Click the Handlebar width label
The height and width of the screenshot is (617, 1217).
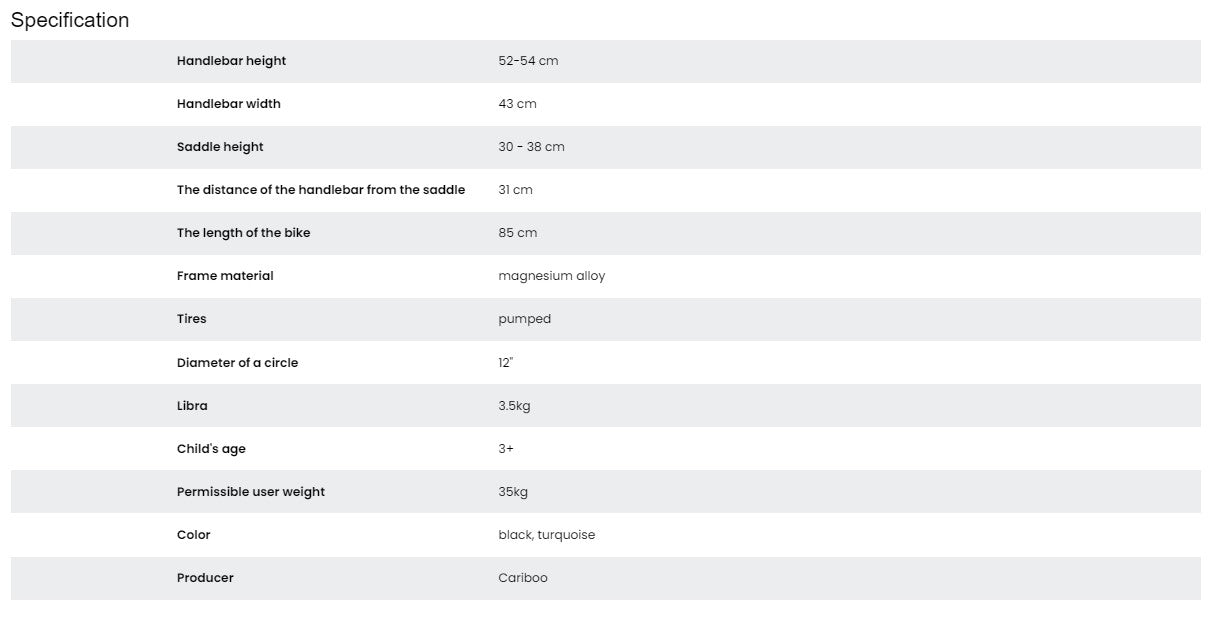point(228,104)
